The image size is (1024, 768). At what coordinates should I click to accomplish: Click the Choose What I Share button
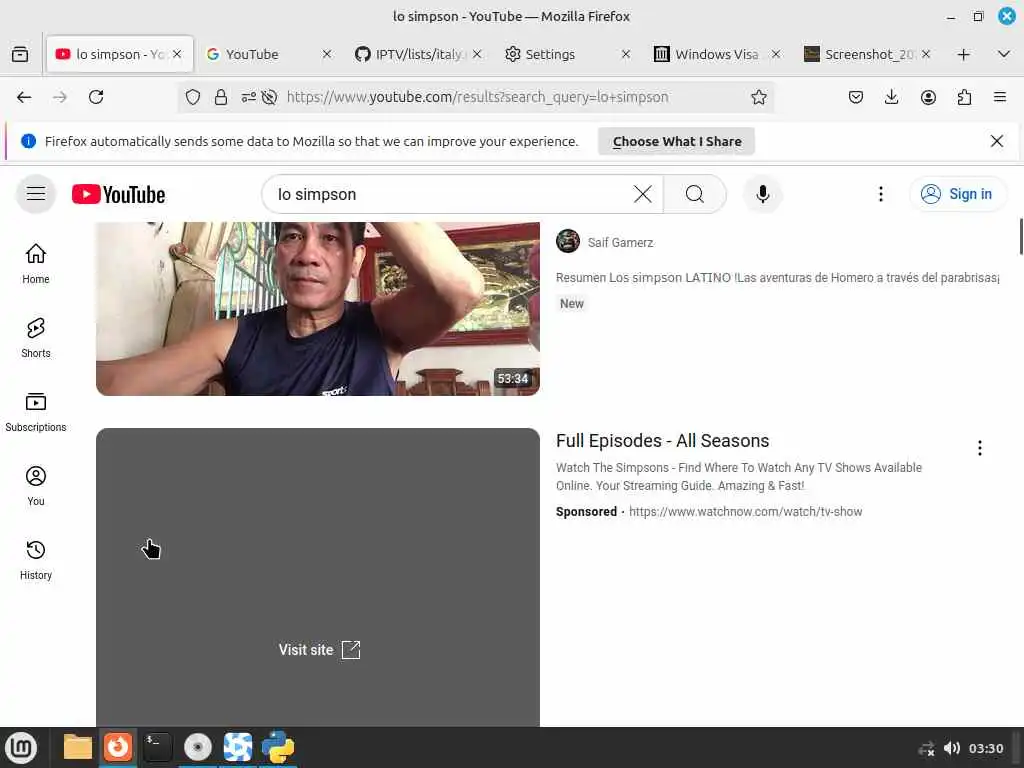(677, 141)
